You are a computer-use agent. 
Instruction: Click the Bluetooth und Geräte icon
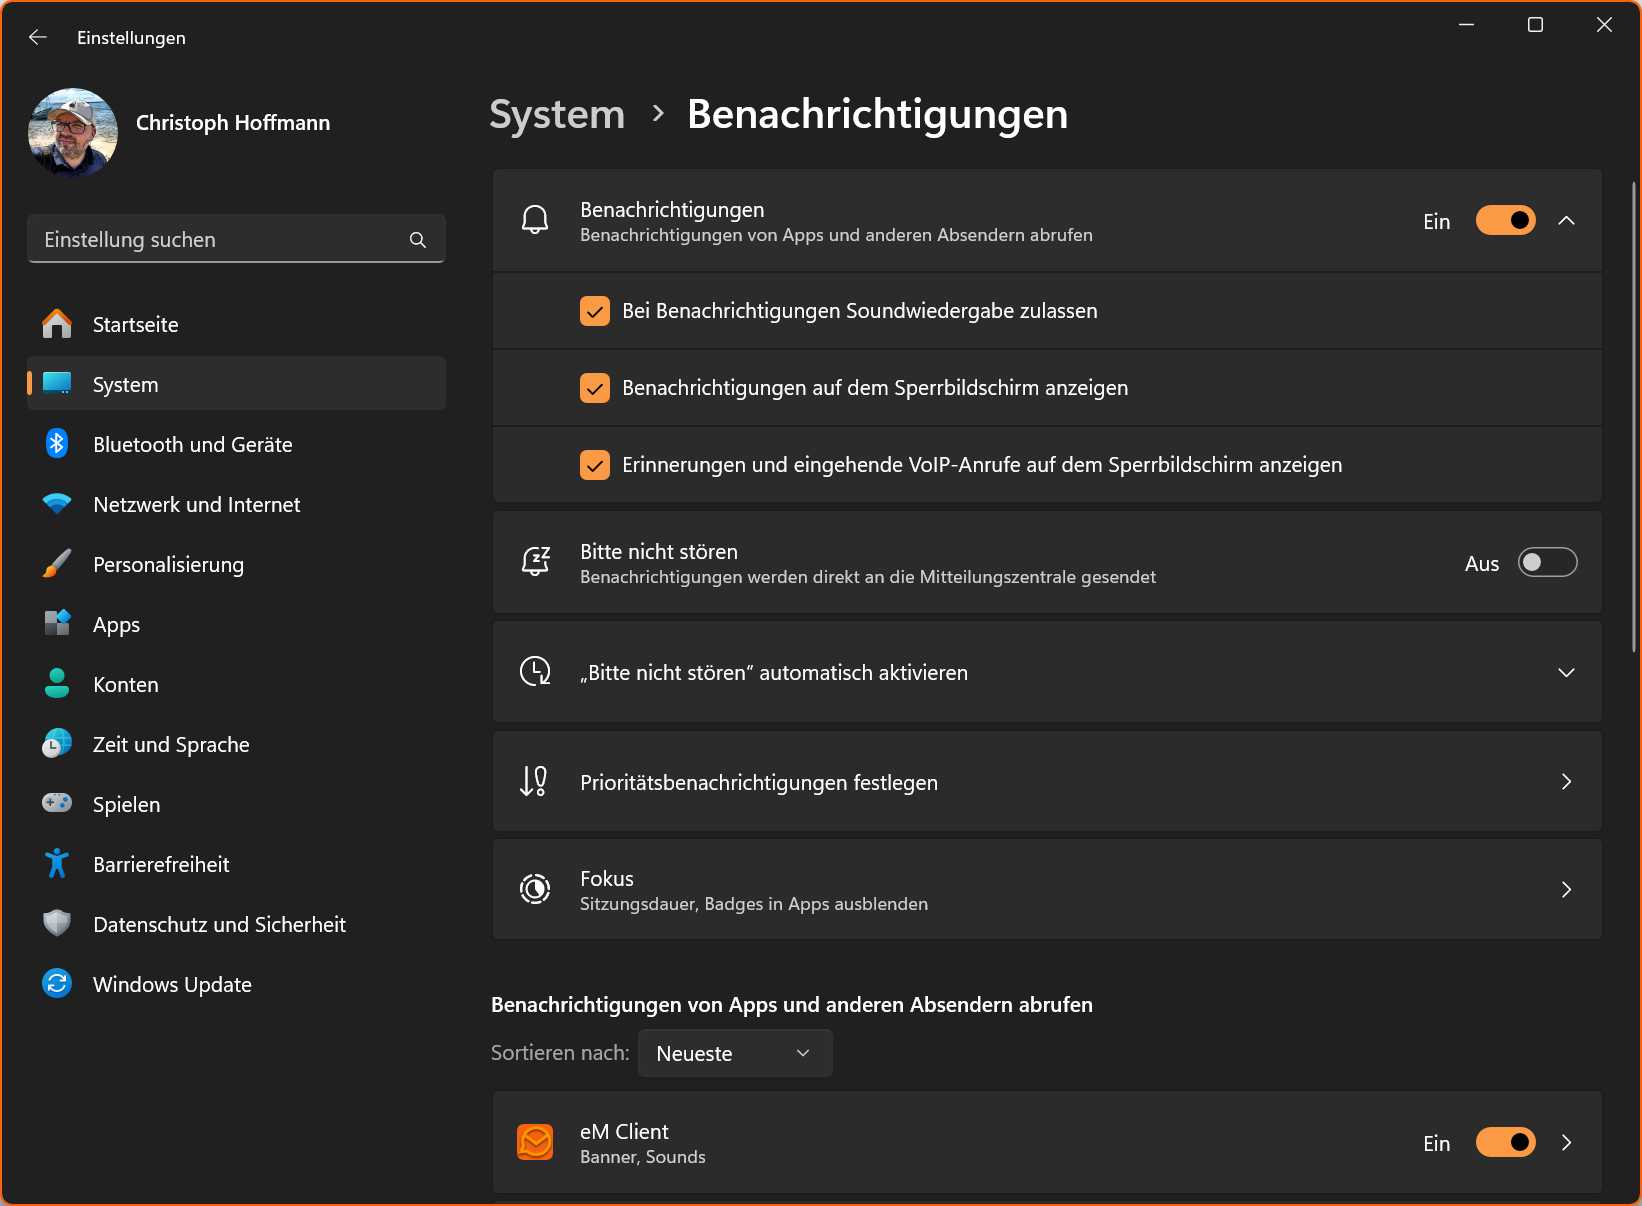pyautogui.click(x=57, y=444)
